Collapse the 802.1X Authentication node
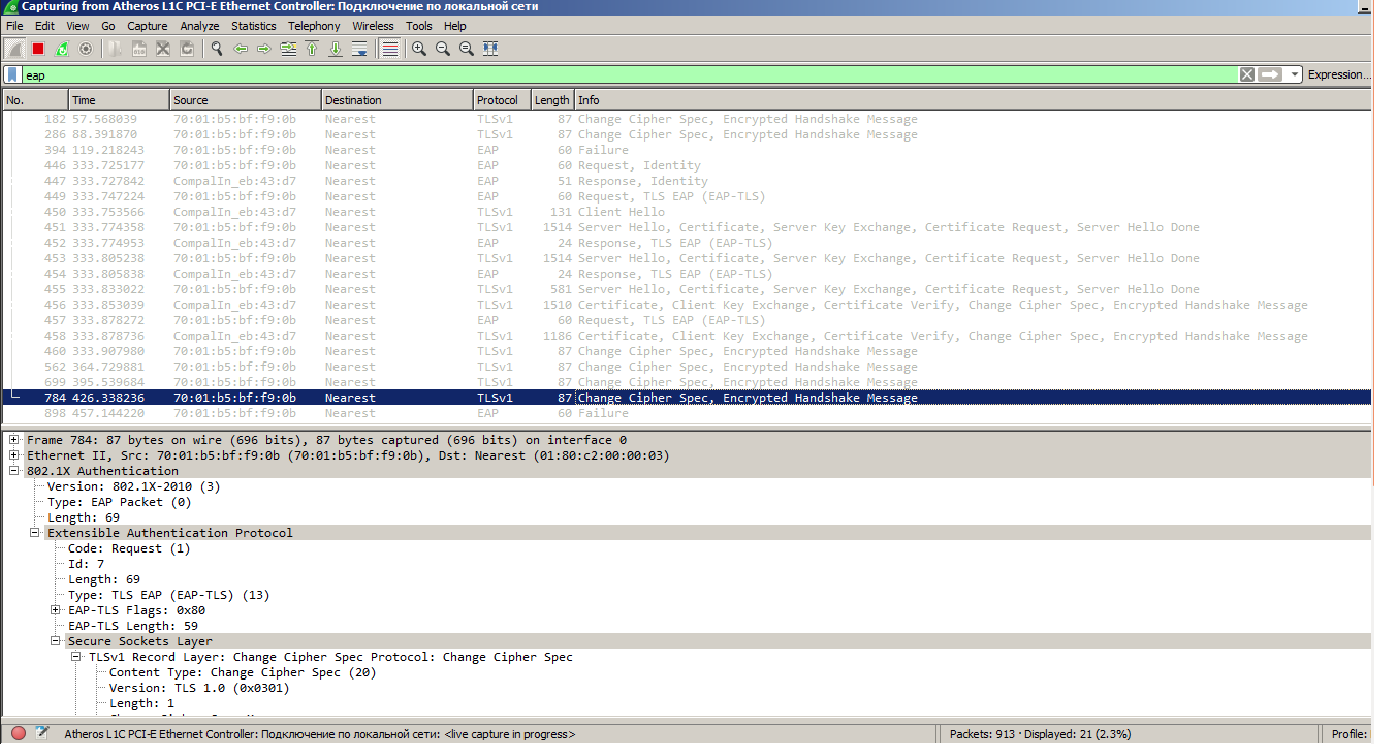 point(14,471)
